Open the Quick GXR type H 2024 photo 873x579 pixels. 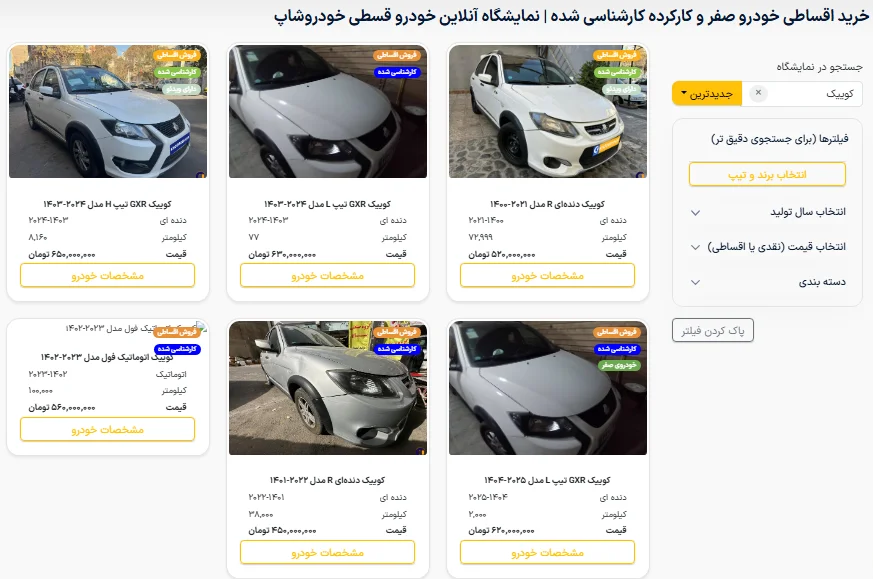(108, 111)
